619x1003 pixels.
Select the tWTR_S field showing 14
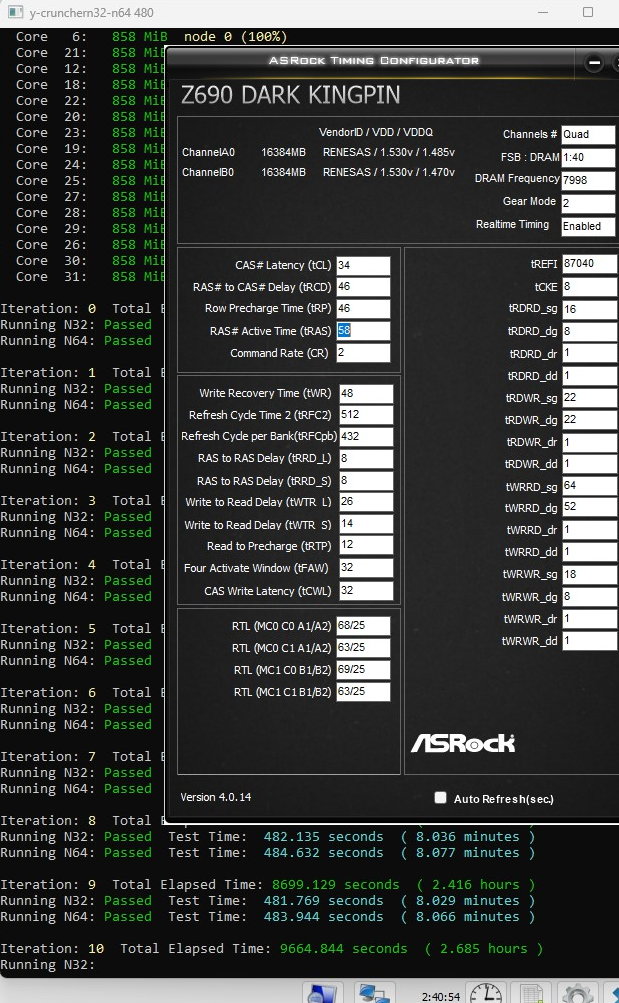pyautogui.click(x=366, y=525)
